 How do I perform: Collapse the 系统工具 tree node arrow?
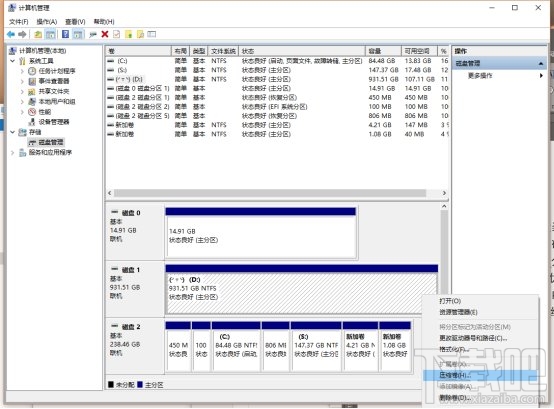[13, 61]
